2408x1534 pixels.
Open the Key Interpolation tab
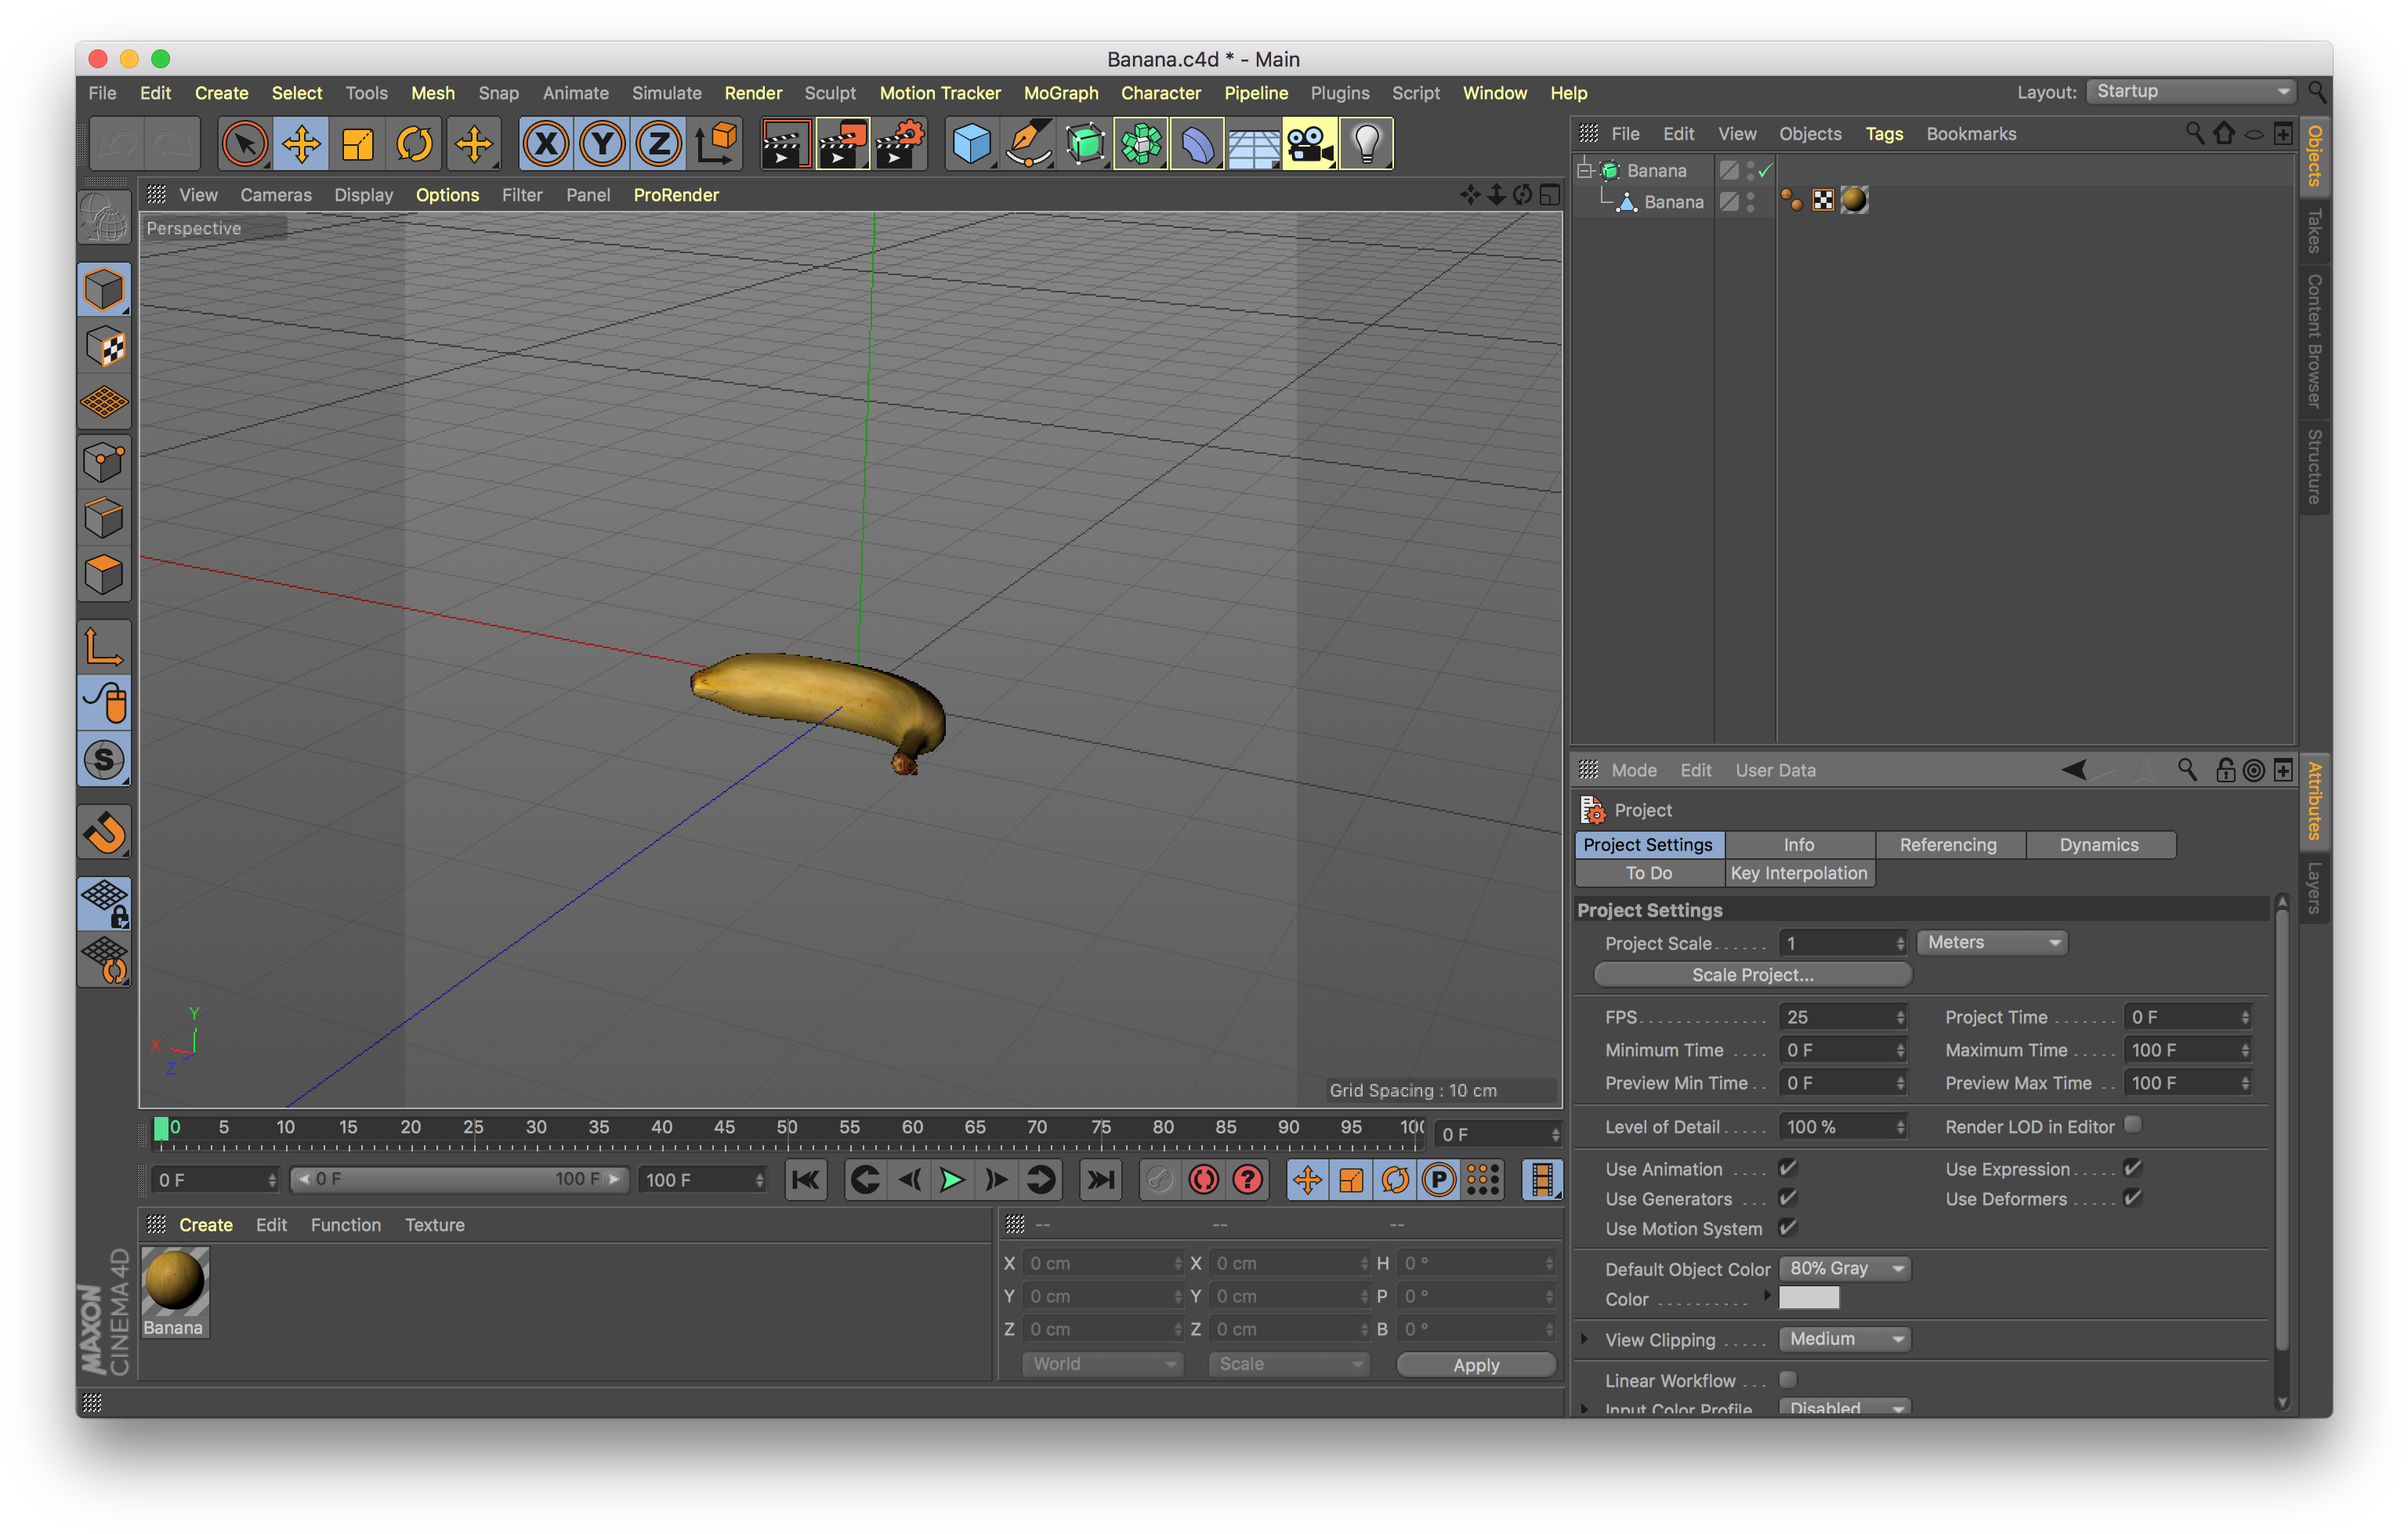pyautogui.click(x=1799, y=873)
